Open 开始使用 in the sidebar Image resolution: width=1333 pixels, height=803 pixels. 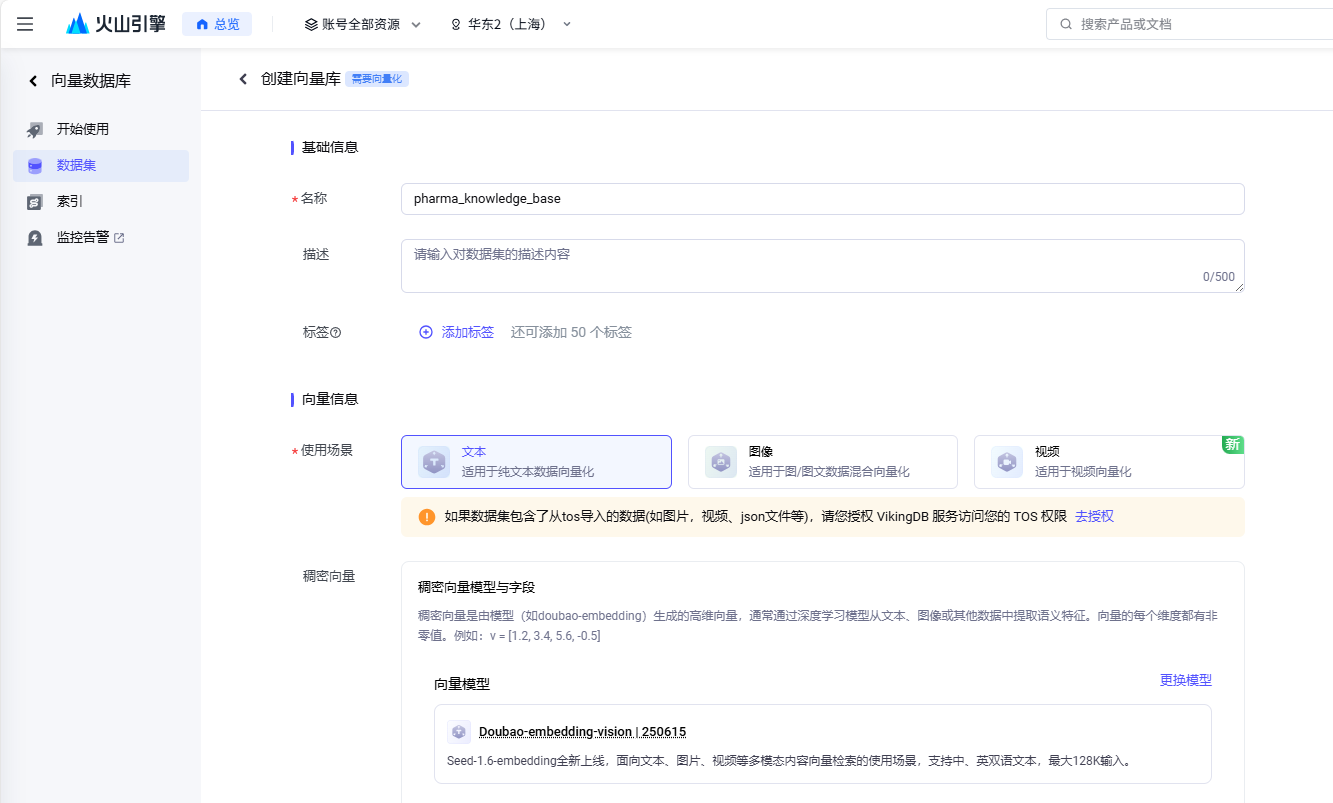coord(83,129)
